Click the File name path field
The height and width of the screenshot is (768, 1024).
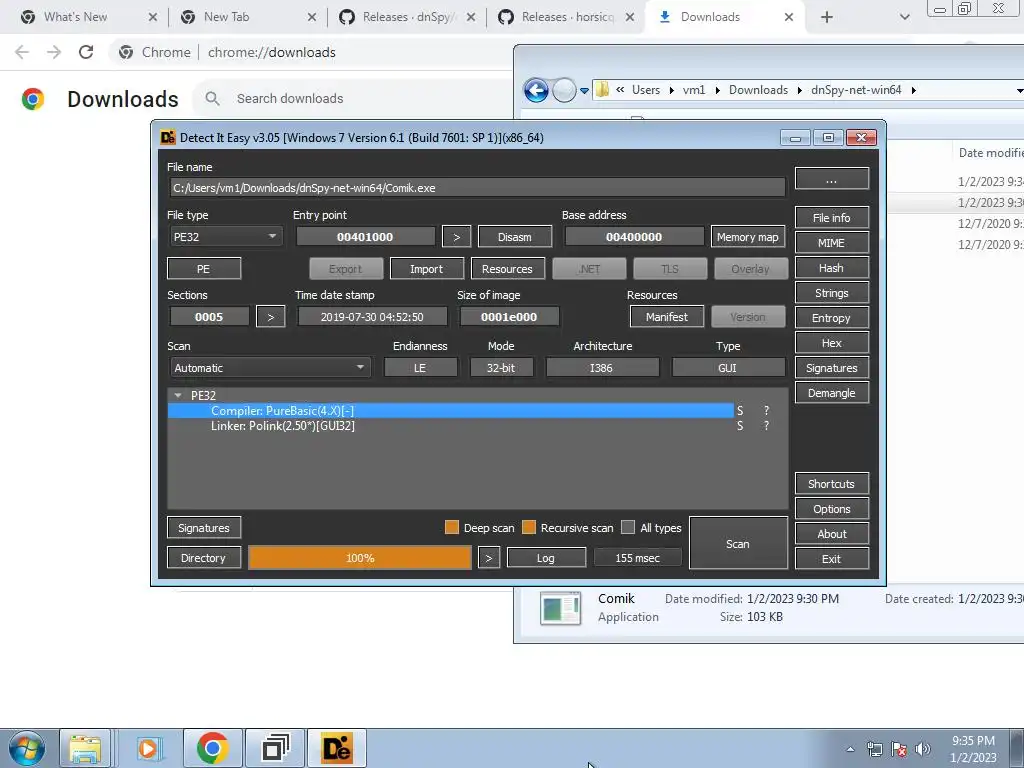pyautogui.click(x=477, y=188)
